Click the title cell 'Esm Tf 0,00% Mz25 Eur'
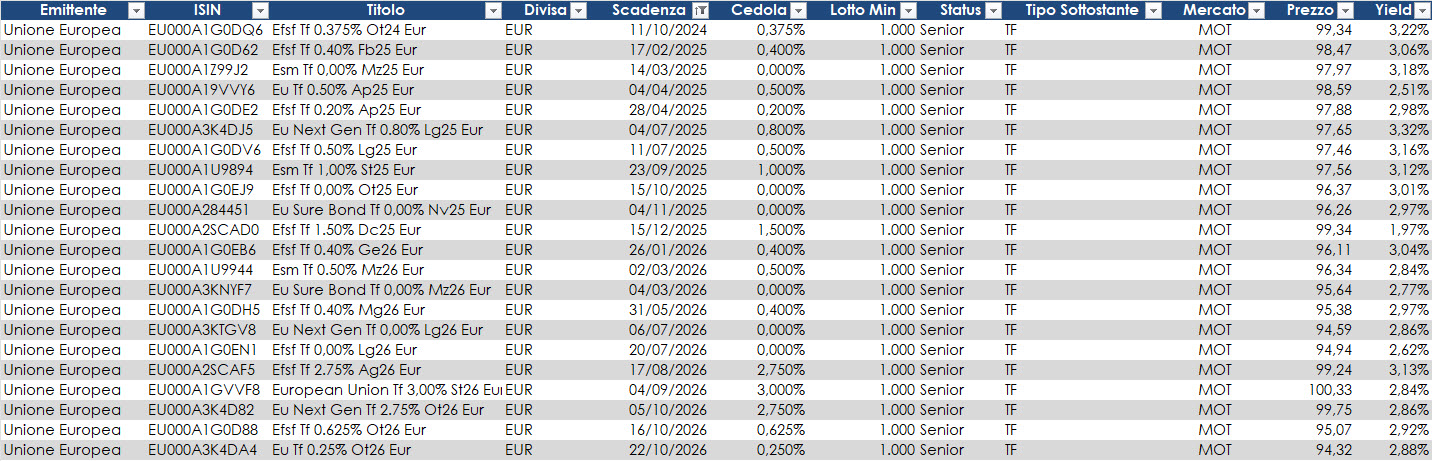This screenshot has width=1432, height=461. [347, 70]
